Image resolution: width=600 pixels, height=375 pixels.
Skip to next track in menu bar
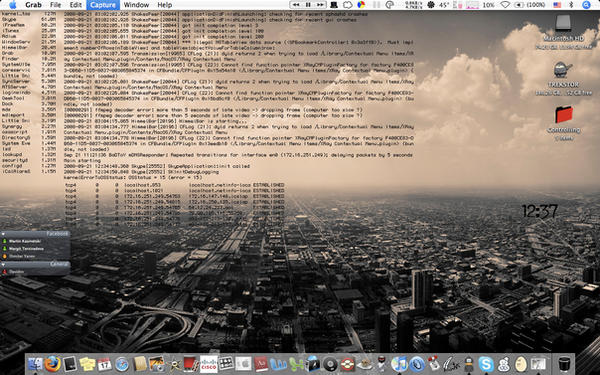click(x=320, y=5)
